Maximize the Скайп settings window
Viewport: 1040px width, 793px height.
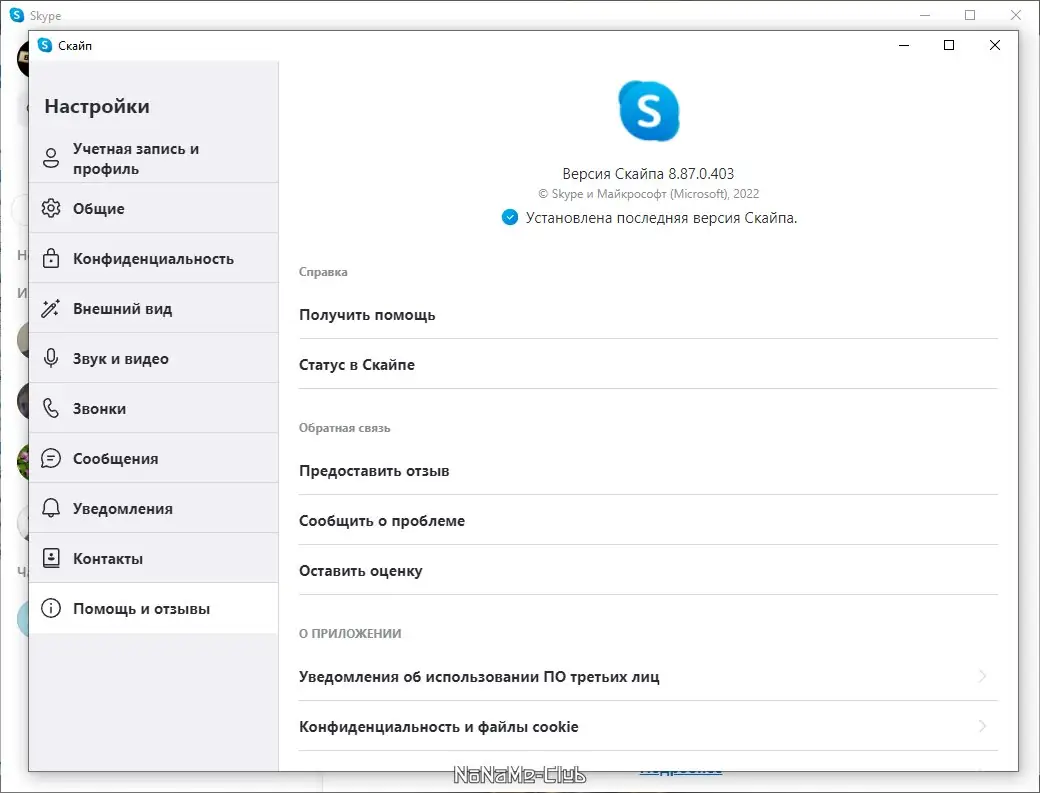click(948, 45)
